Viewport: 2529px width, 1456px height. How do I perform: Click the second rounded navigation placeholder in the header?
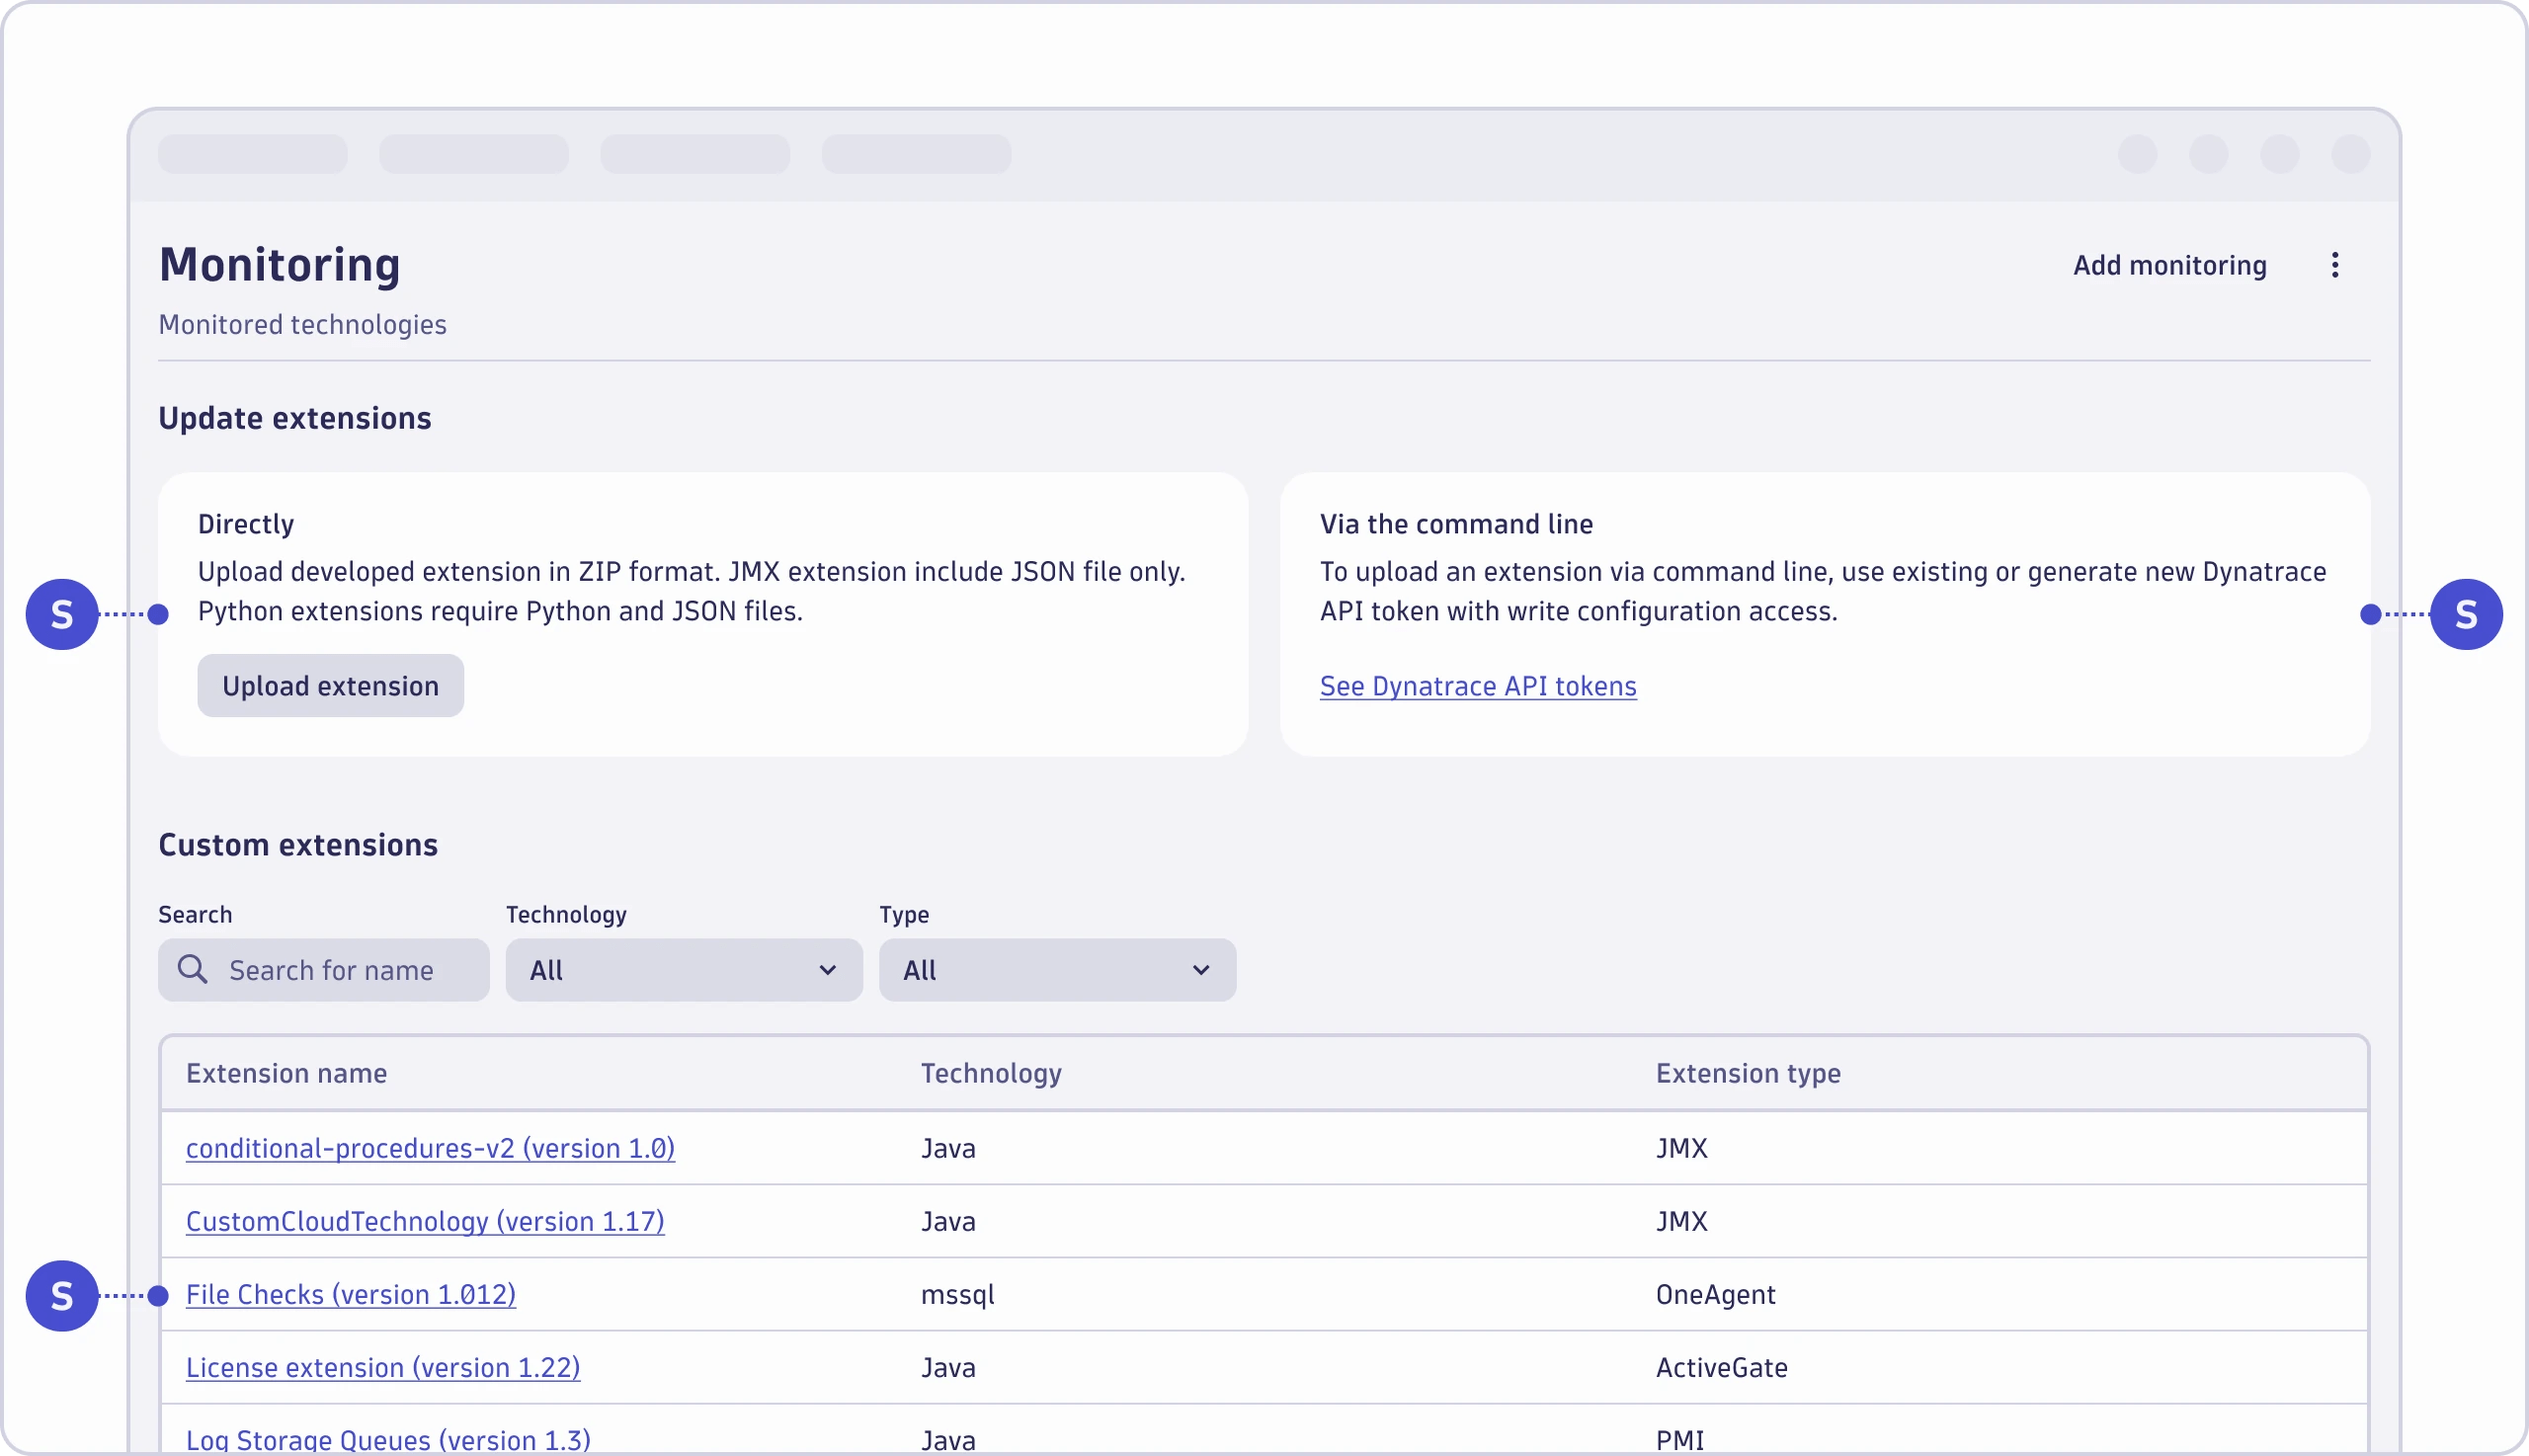(473, 154)
